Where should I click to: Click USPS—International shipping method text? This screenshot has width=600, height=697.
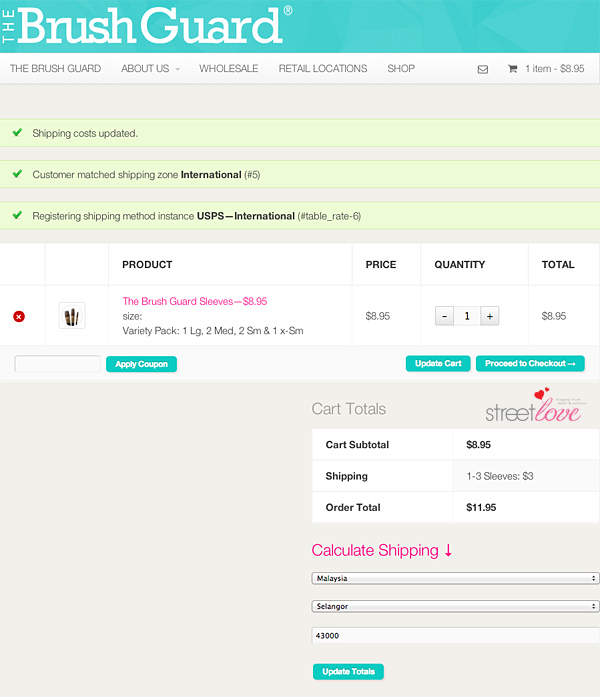click(x=246, y=216)
